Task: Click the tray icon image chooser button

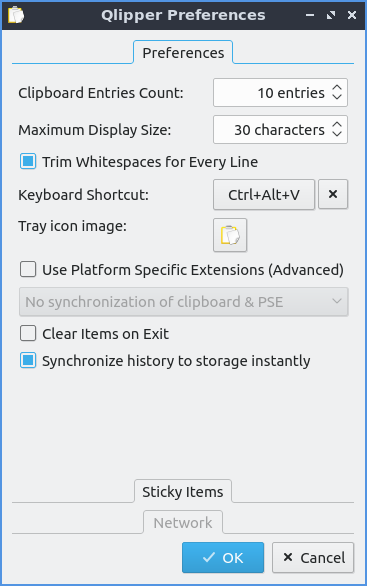Action: 230,235
